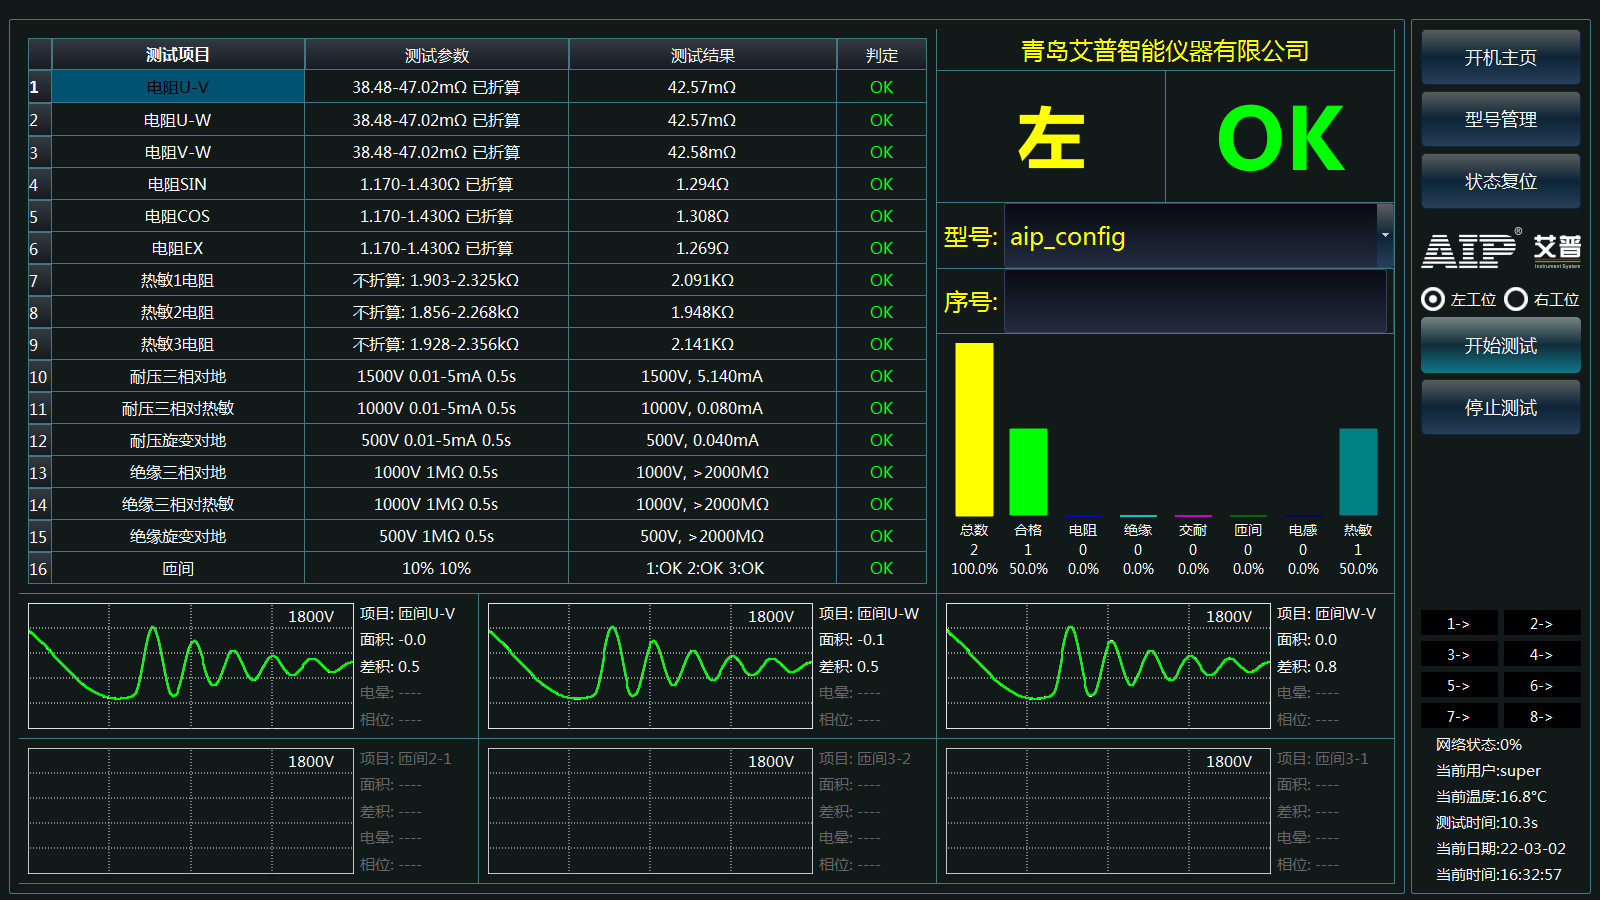The image size is (1600, 900).
Task: Click the 开机主页 navigation button
Action: point(1500,57)
